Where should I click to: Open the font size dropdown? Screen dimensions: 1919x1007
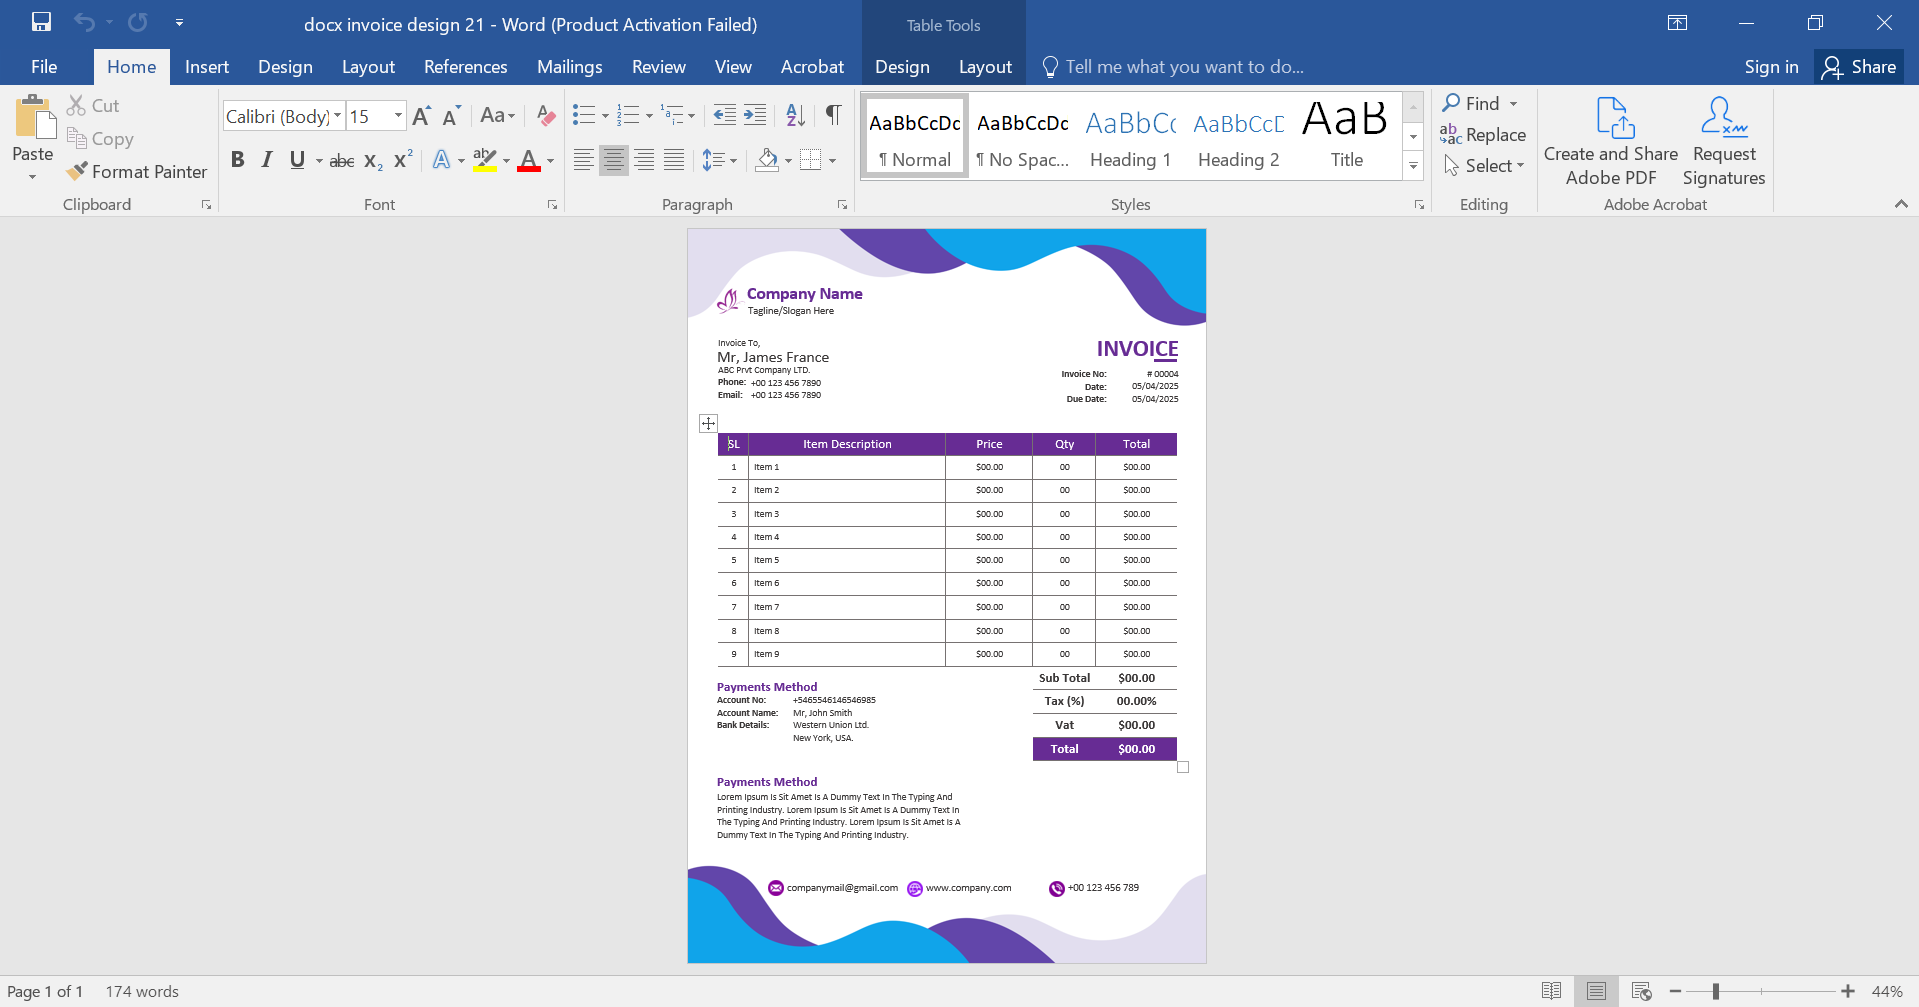click(396, 115)
